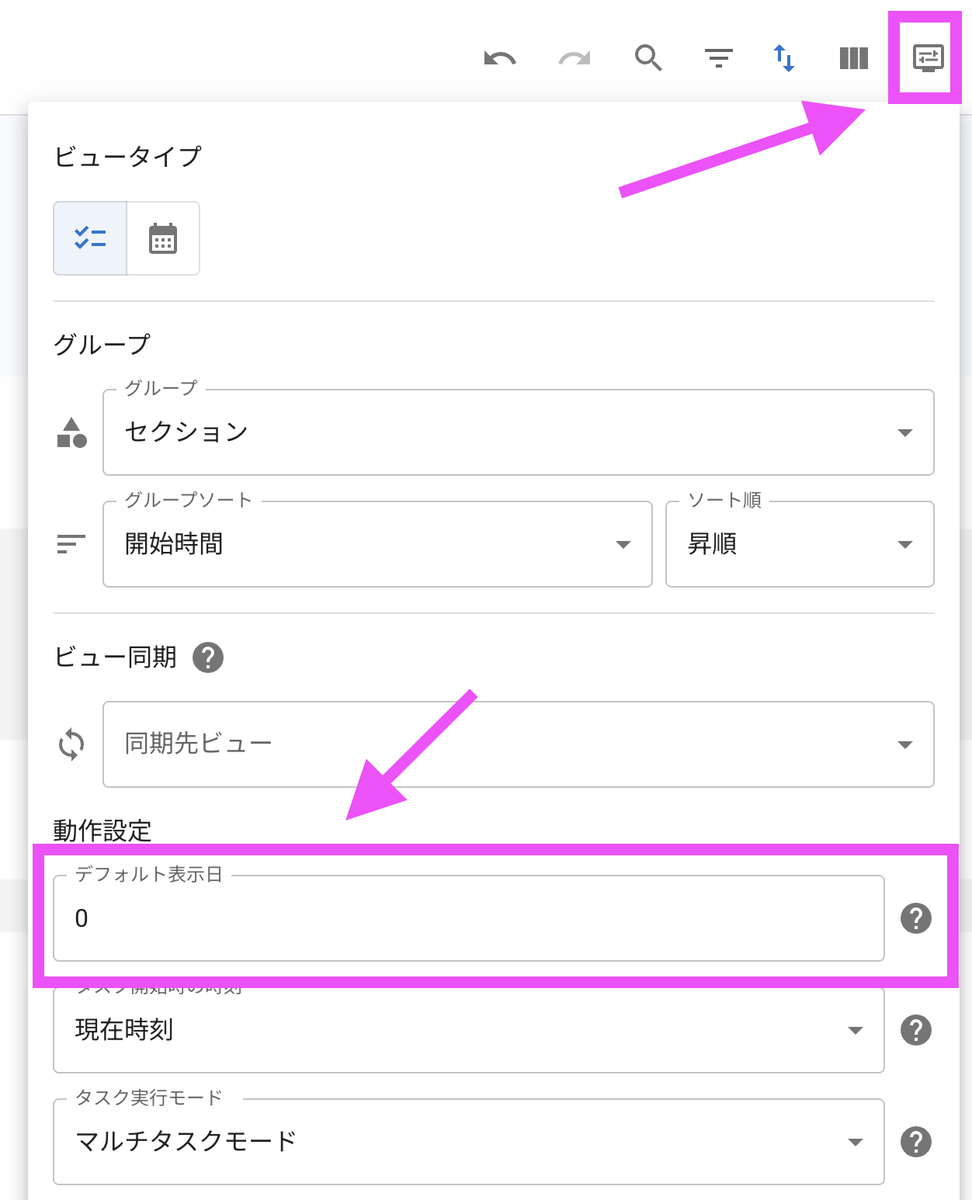The width and height of the screenshot is (972, 1200).
Task: Open the ソート順 dropdown showing 昇順
Action: tap(800, 544)
